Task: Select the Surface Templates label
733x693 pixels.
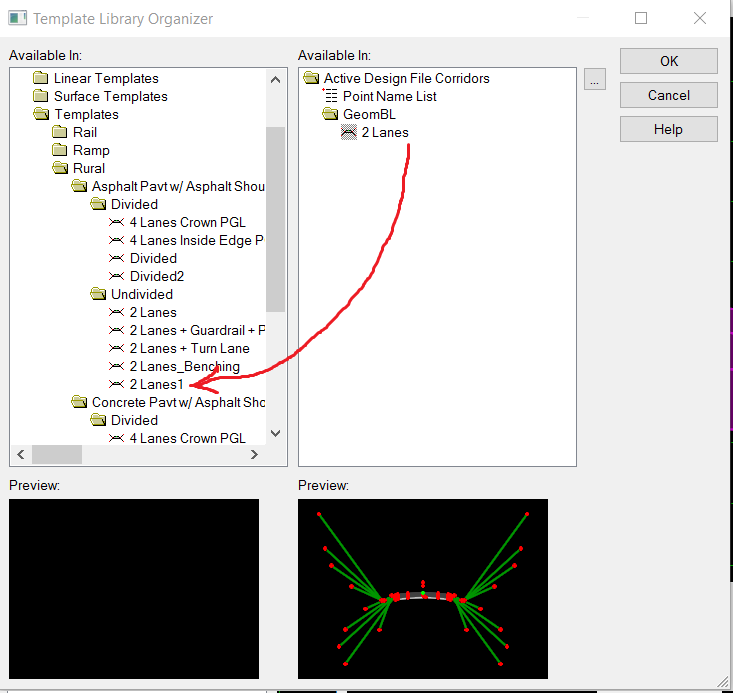Action: coord(111,96)
